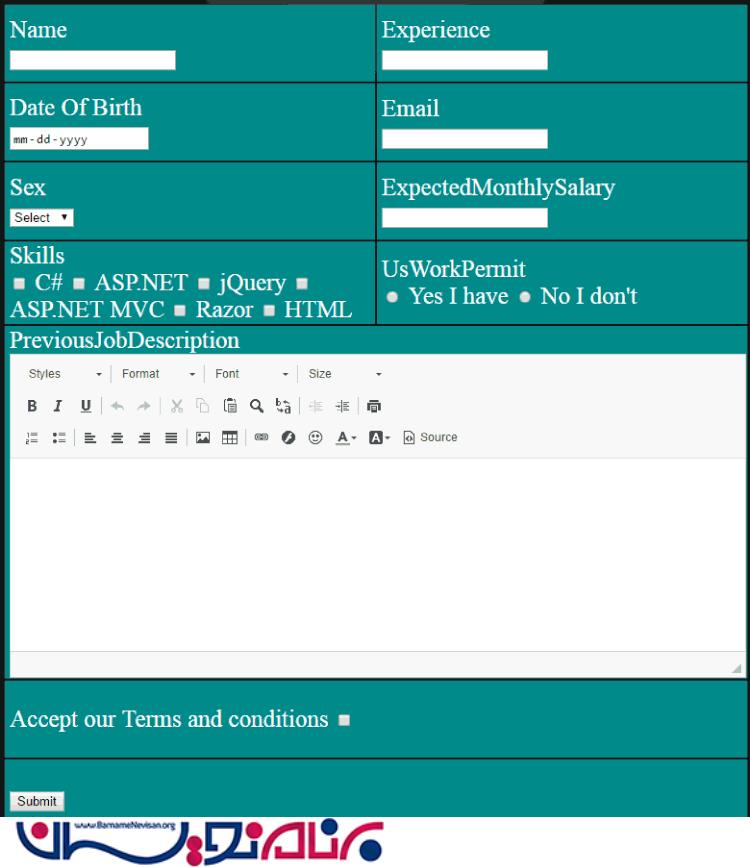Open the Font dropdown

click(x=251, y=374)
